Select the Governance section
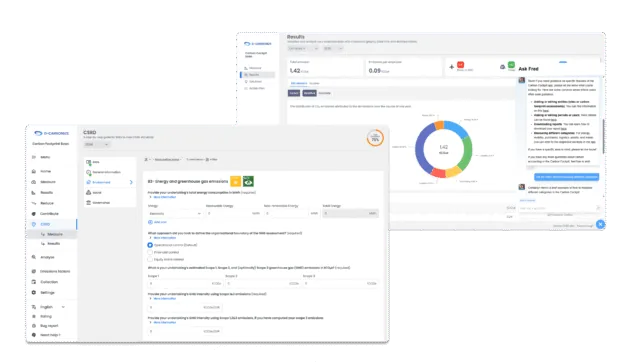640x364 pixels. coord(109,203)
